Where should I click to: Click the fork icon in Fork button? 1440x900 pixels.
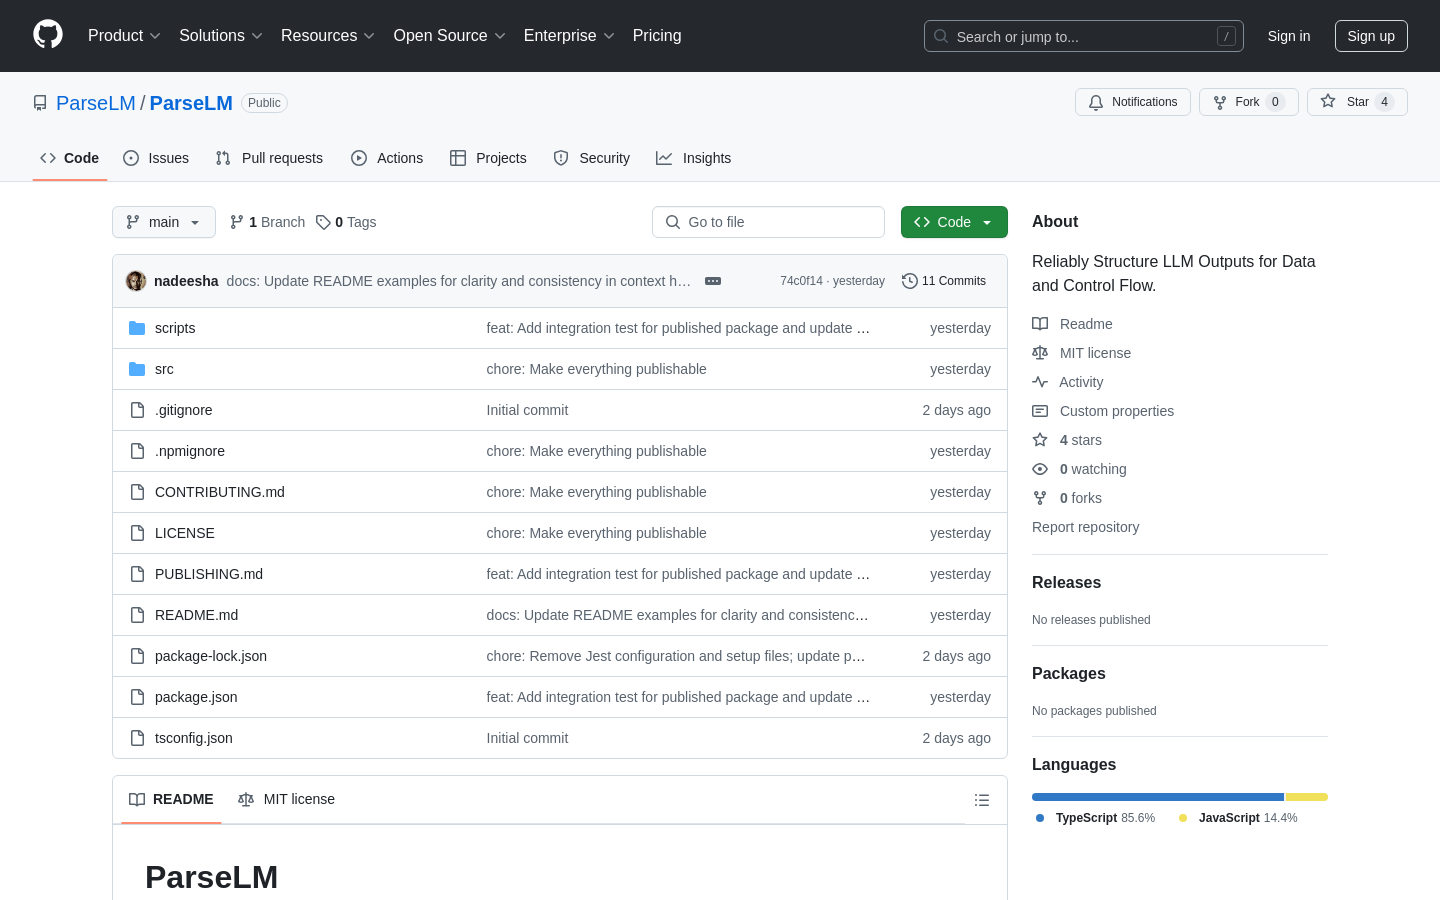(1220, 102)
